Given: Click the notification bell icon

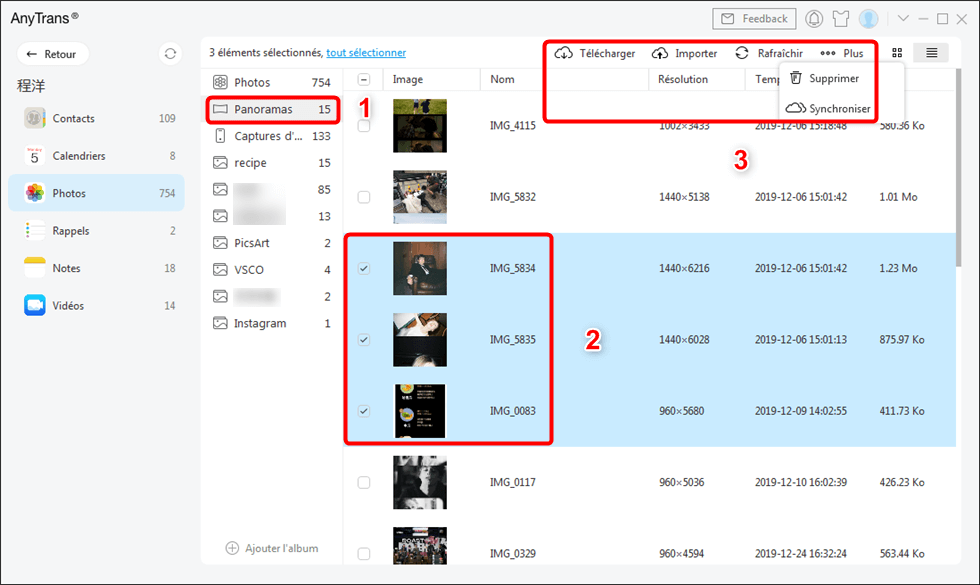Looking at the screenshot, I should 814,19.
